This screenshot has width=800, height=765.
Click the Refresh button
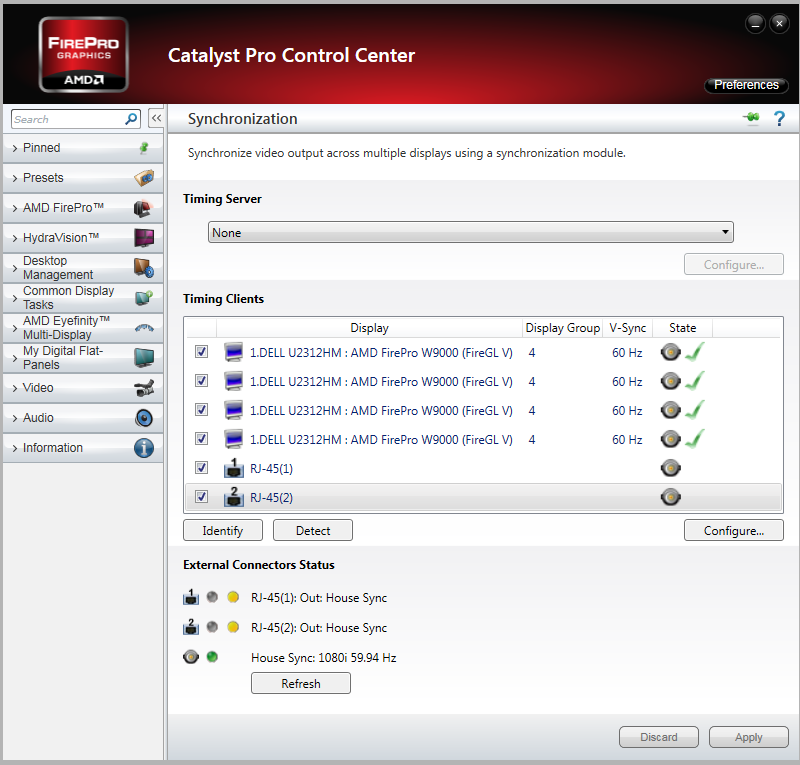[301, 684]
